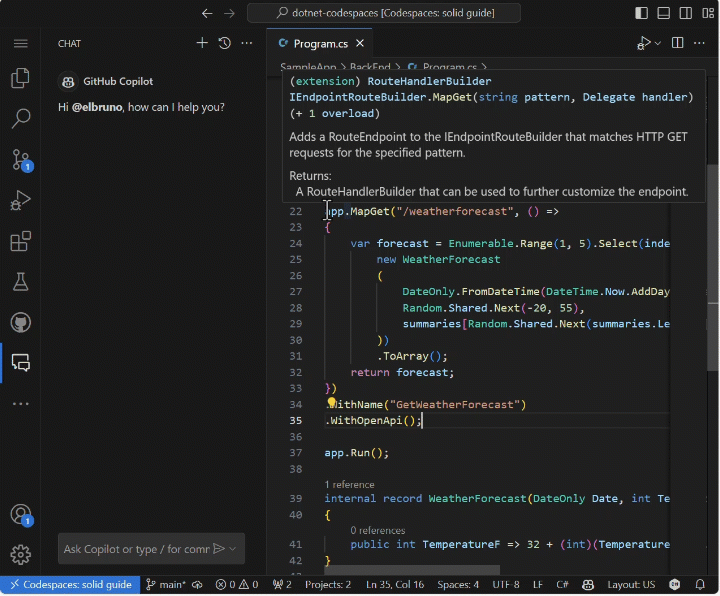Screen dimensions: 720x596
Task: Select the Program.cs editor tab
Action: [x=320, y=44]
